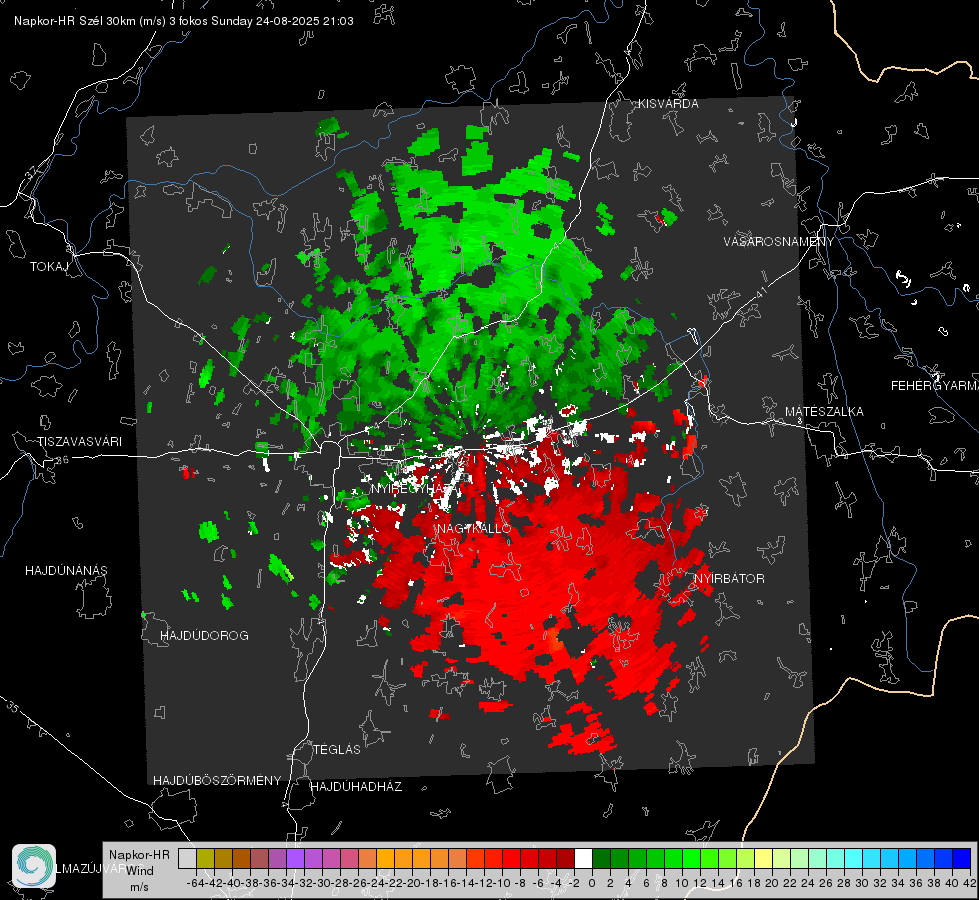The image size is (979, 900).
Task: Select the HAJDÚHADHÁZ city label
Action: (356, 787)
